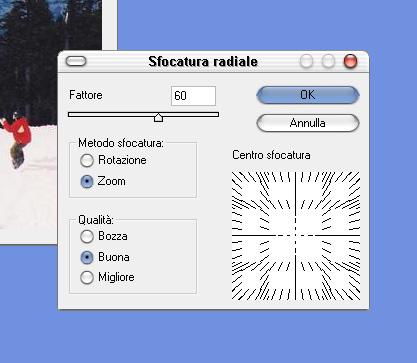Click the Centro sfocatura label
The width and height of the screenshot is (417, 363).
pos(271,155)
